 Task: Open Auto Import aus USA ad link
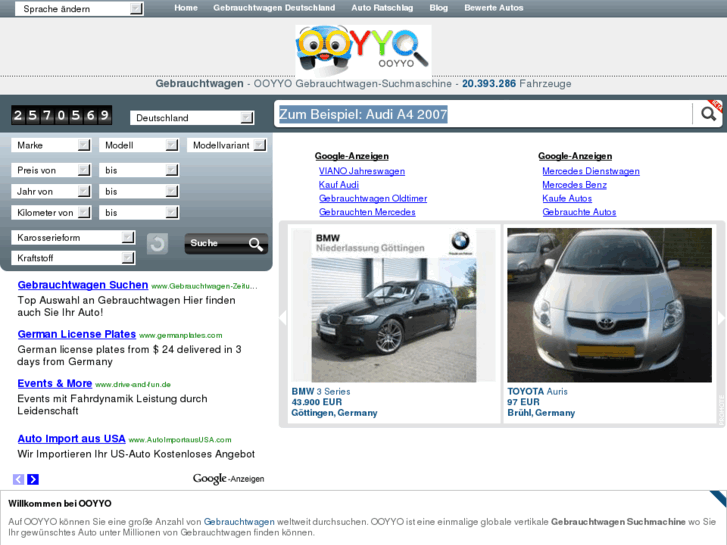pyautogui.click(x=71, y=439)
